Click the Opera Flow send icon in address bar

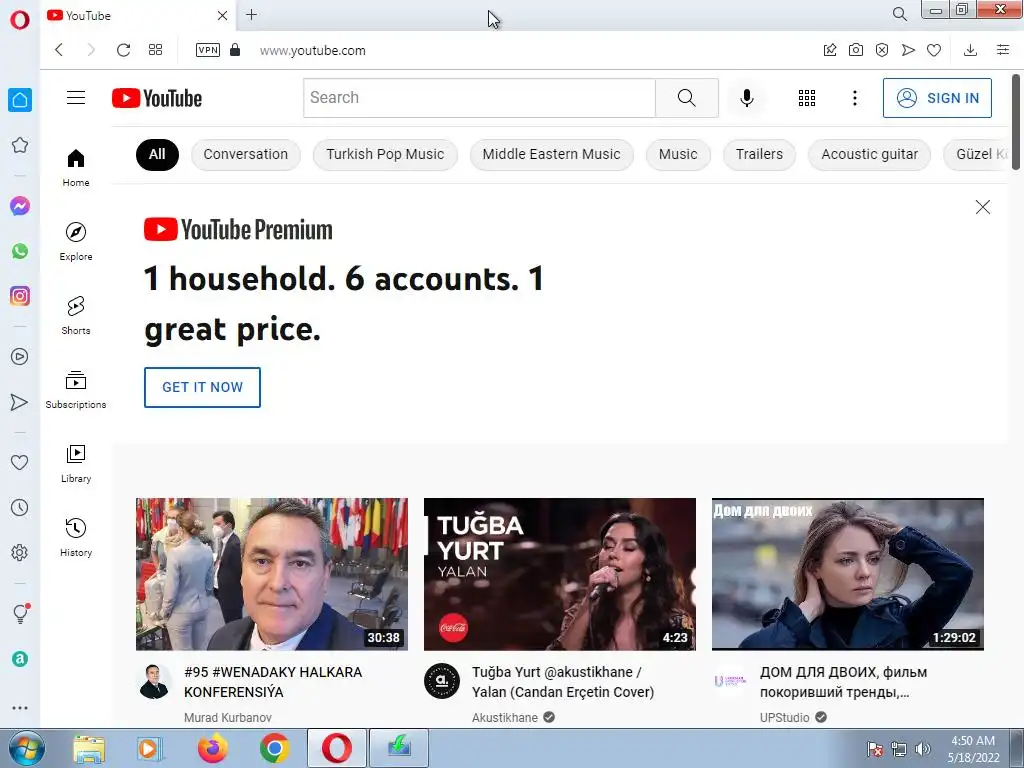[908, 50]
